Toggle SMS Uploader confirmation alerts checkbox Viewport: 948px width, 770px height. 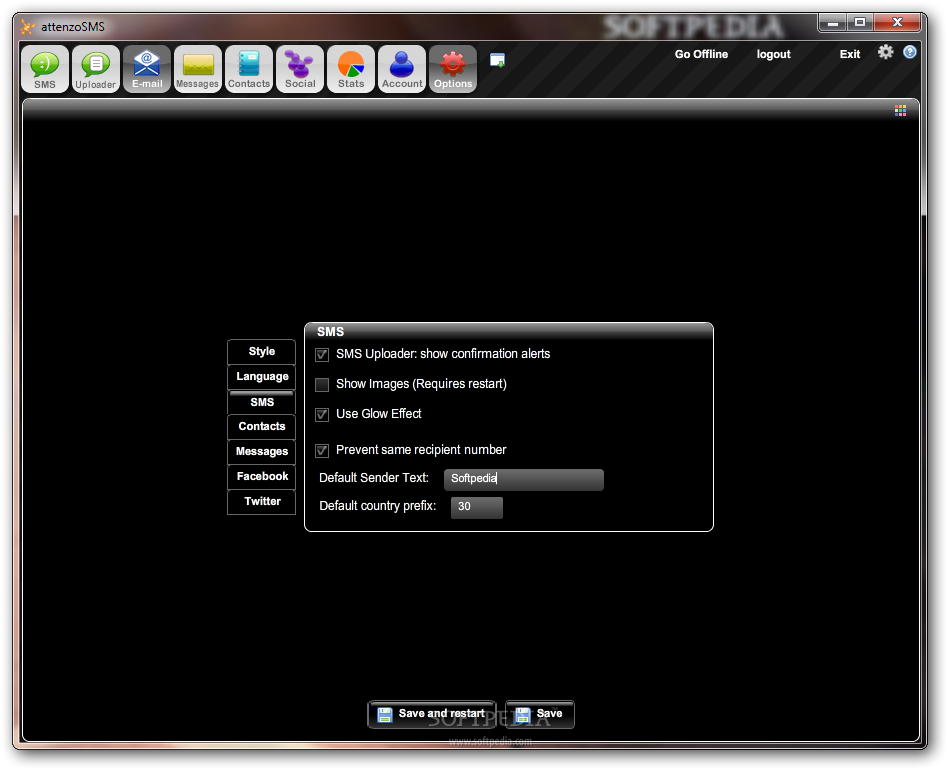coord(322,355)
